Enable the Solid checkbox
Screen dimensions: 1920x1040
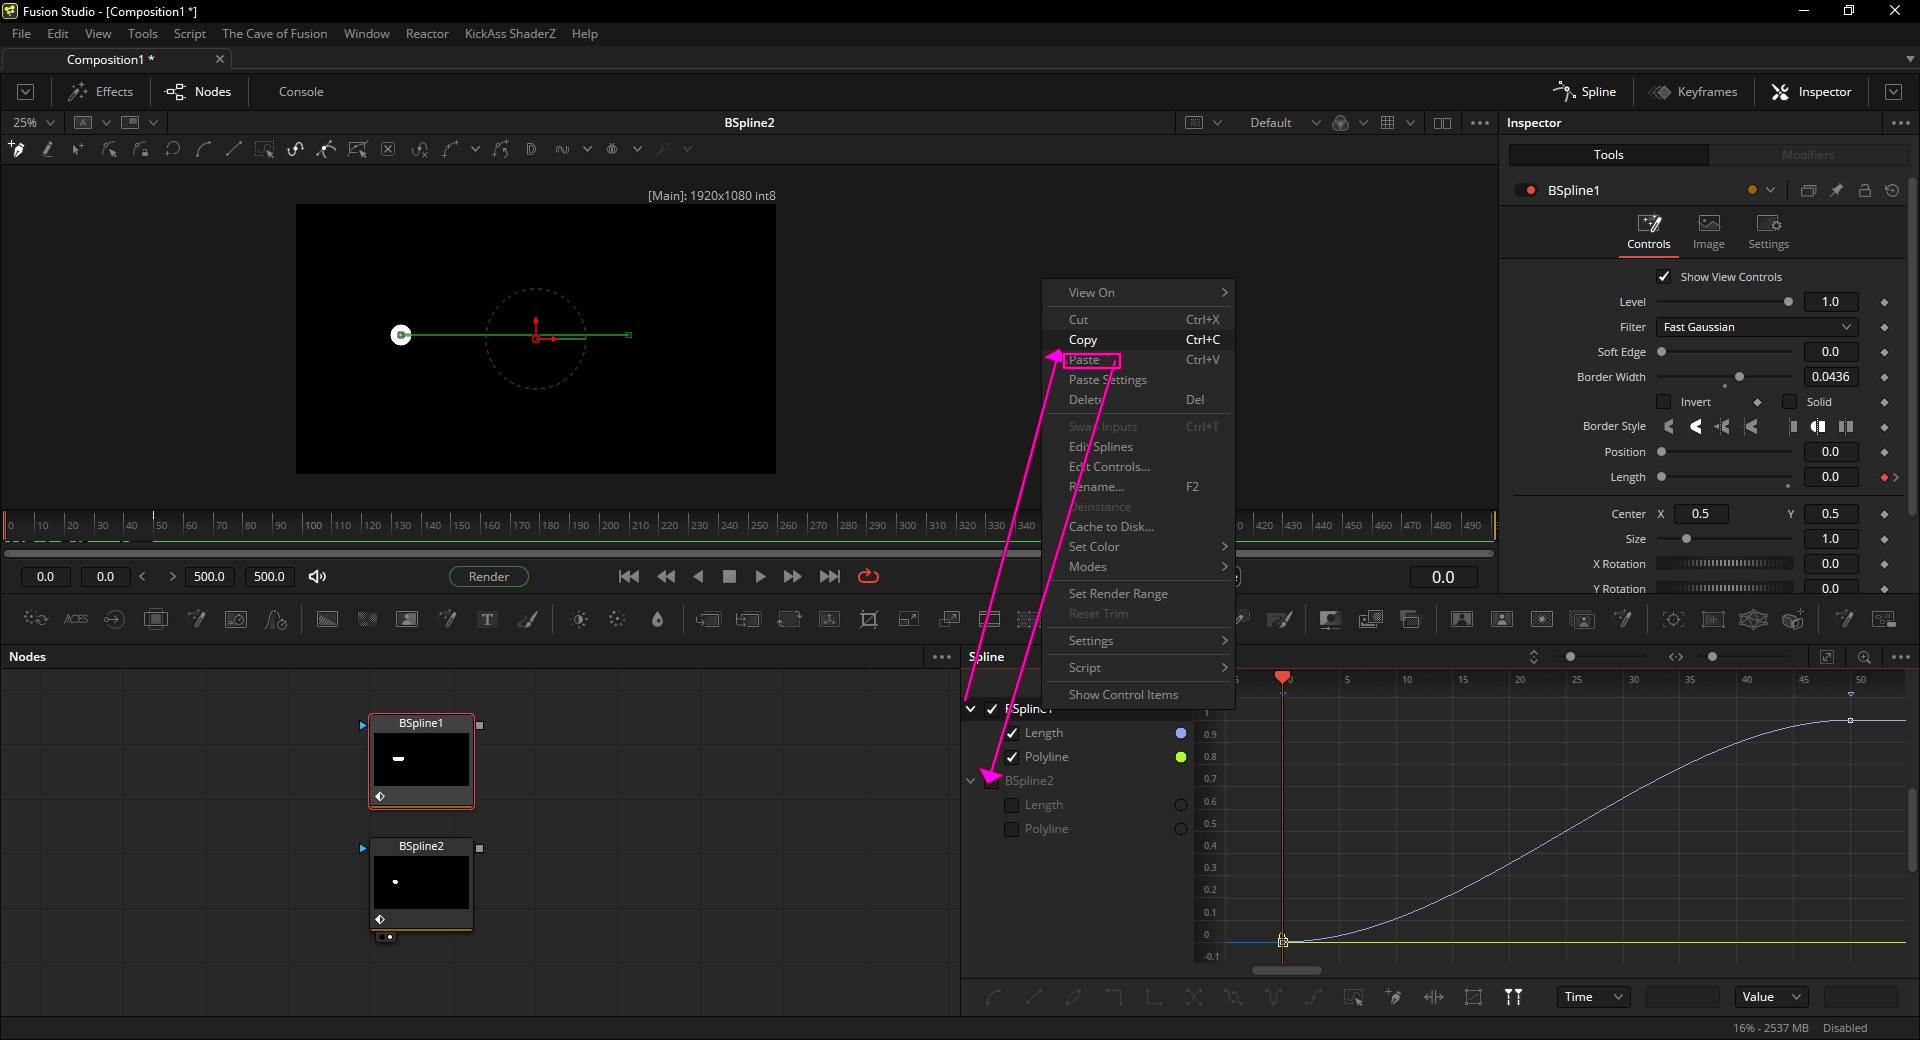tap(1790, 402)
